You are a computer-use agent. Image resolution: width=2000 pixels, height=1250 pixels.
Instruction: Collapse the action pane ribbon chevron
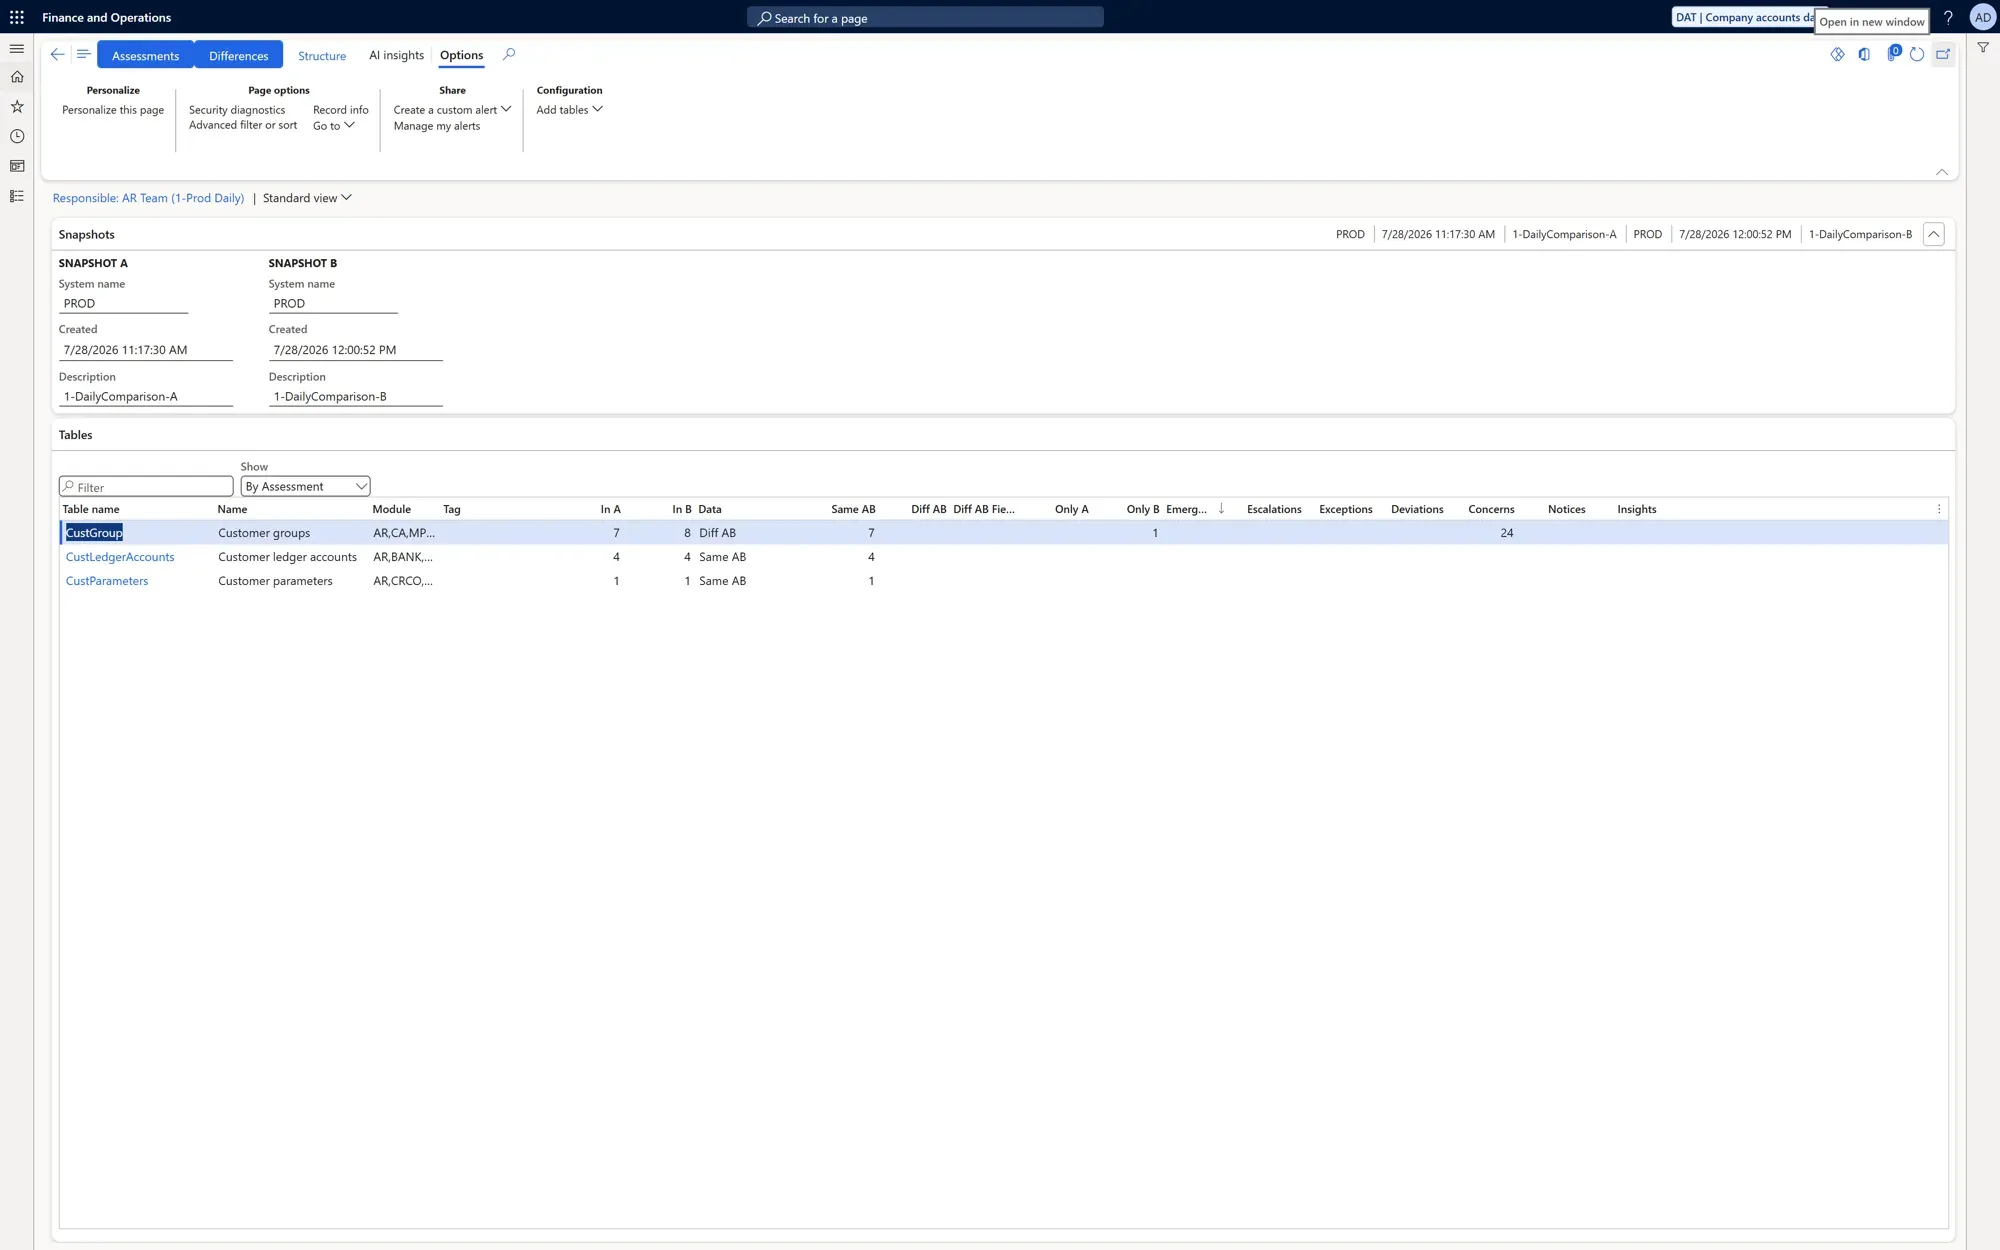1942,172
